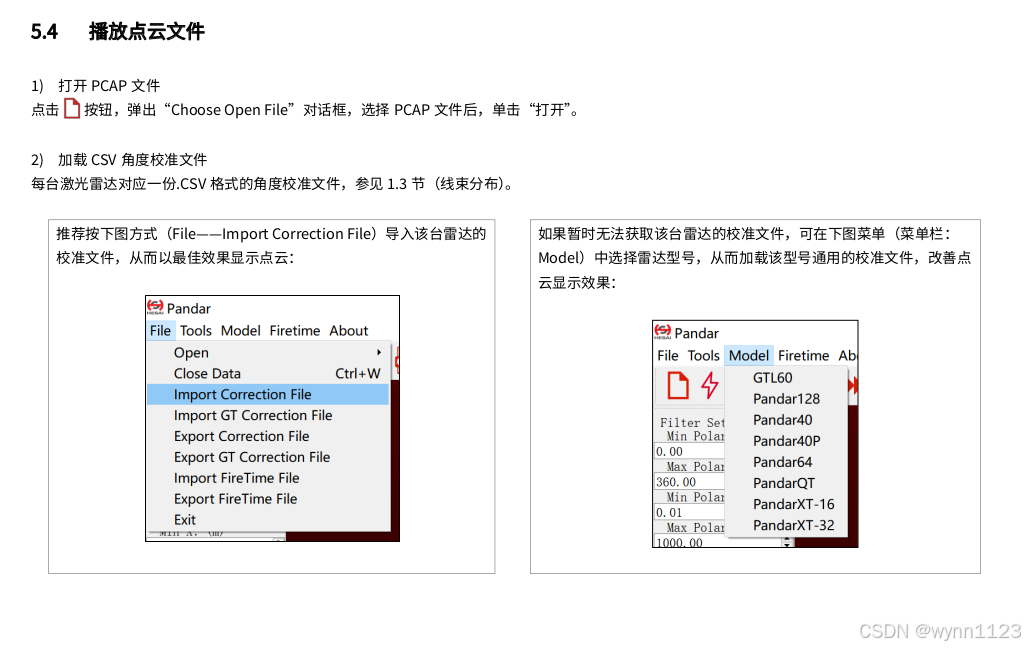Click the Hesai logo icon in the right Pandar title bar
This screenshot has height=649, width=1025.
click(663, 332)
